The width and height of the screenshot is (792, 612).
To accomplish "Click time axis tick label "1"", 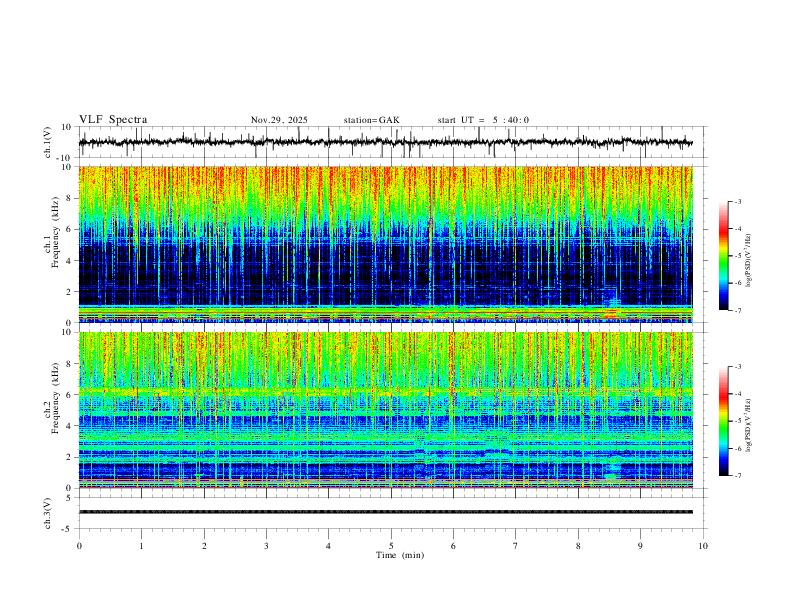I will point(141,546).
